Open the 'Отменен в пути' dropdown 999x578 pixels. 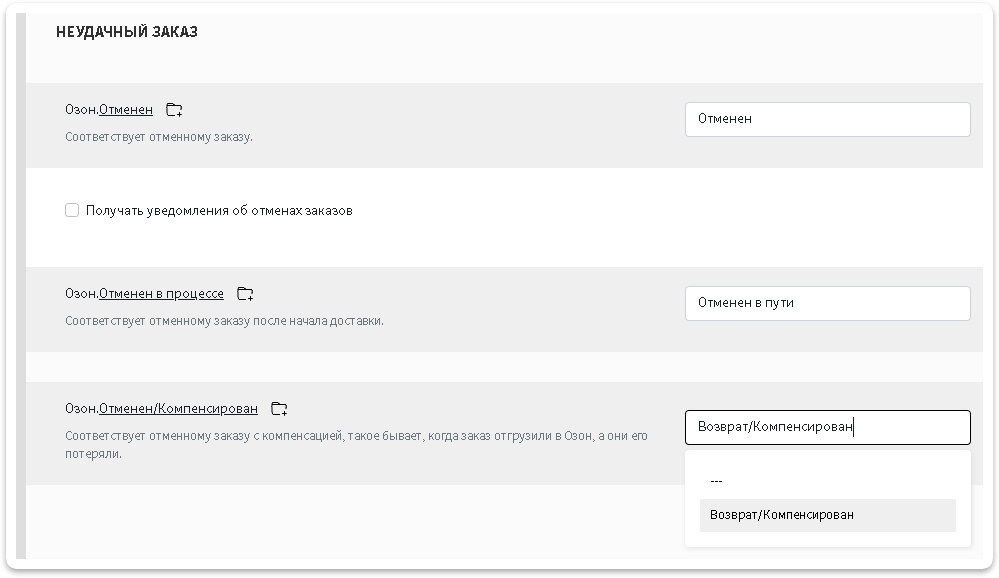pyautogui.click(x=828, y=303)
